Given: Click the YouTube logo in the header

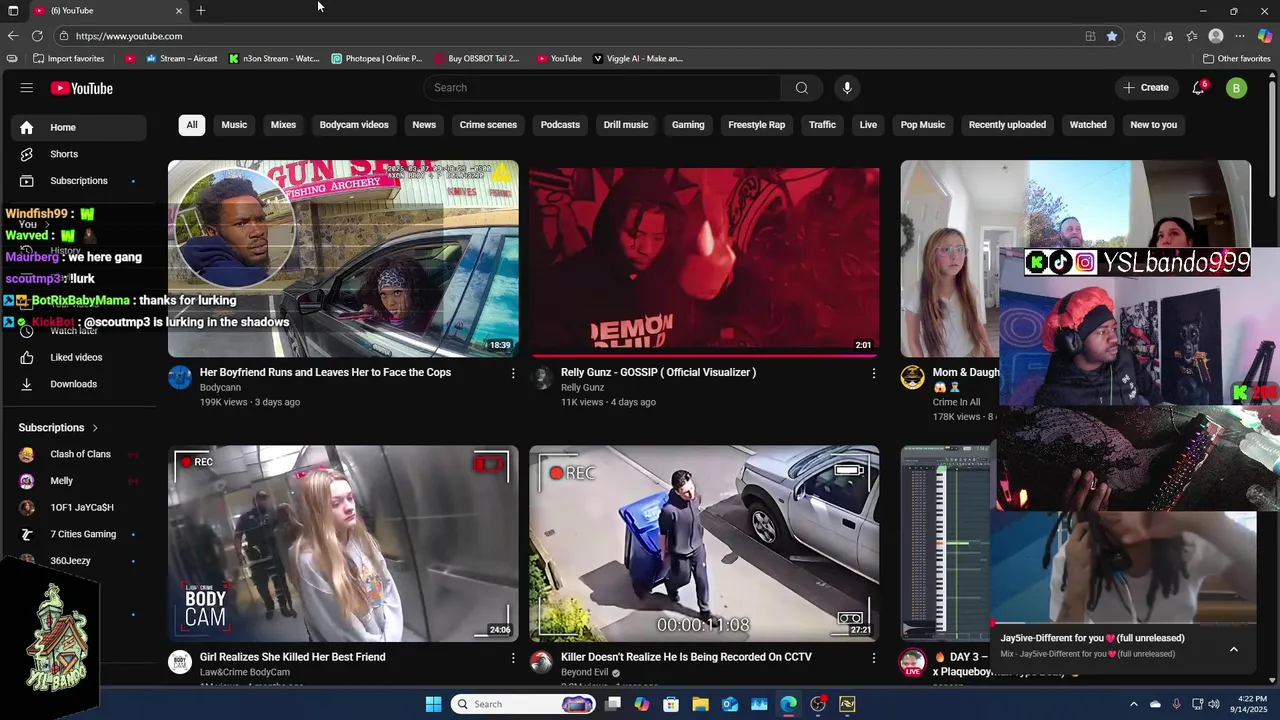Looking at the screenshot, I should pos(82,88).
